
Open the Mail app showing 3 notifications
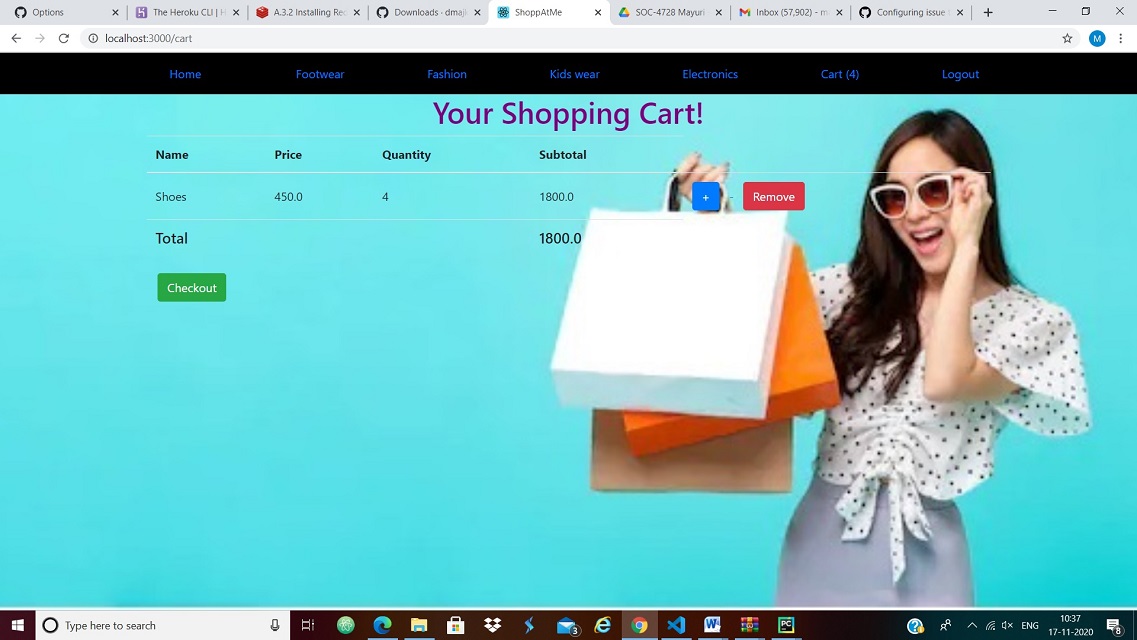566,625
